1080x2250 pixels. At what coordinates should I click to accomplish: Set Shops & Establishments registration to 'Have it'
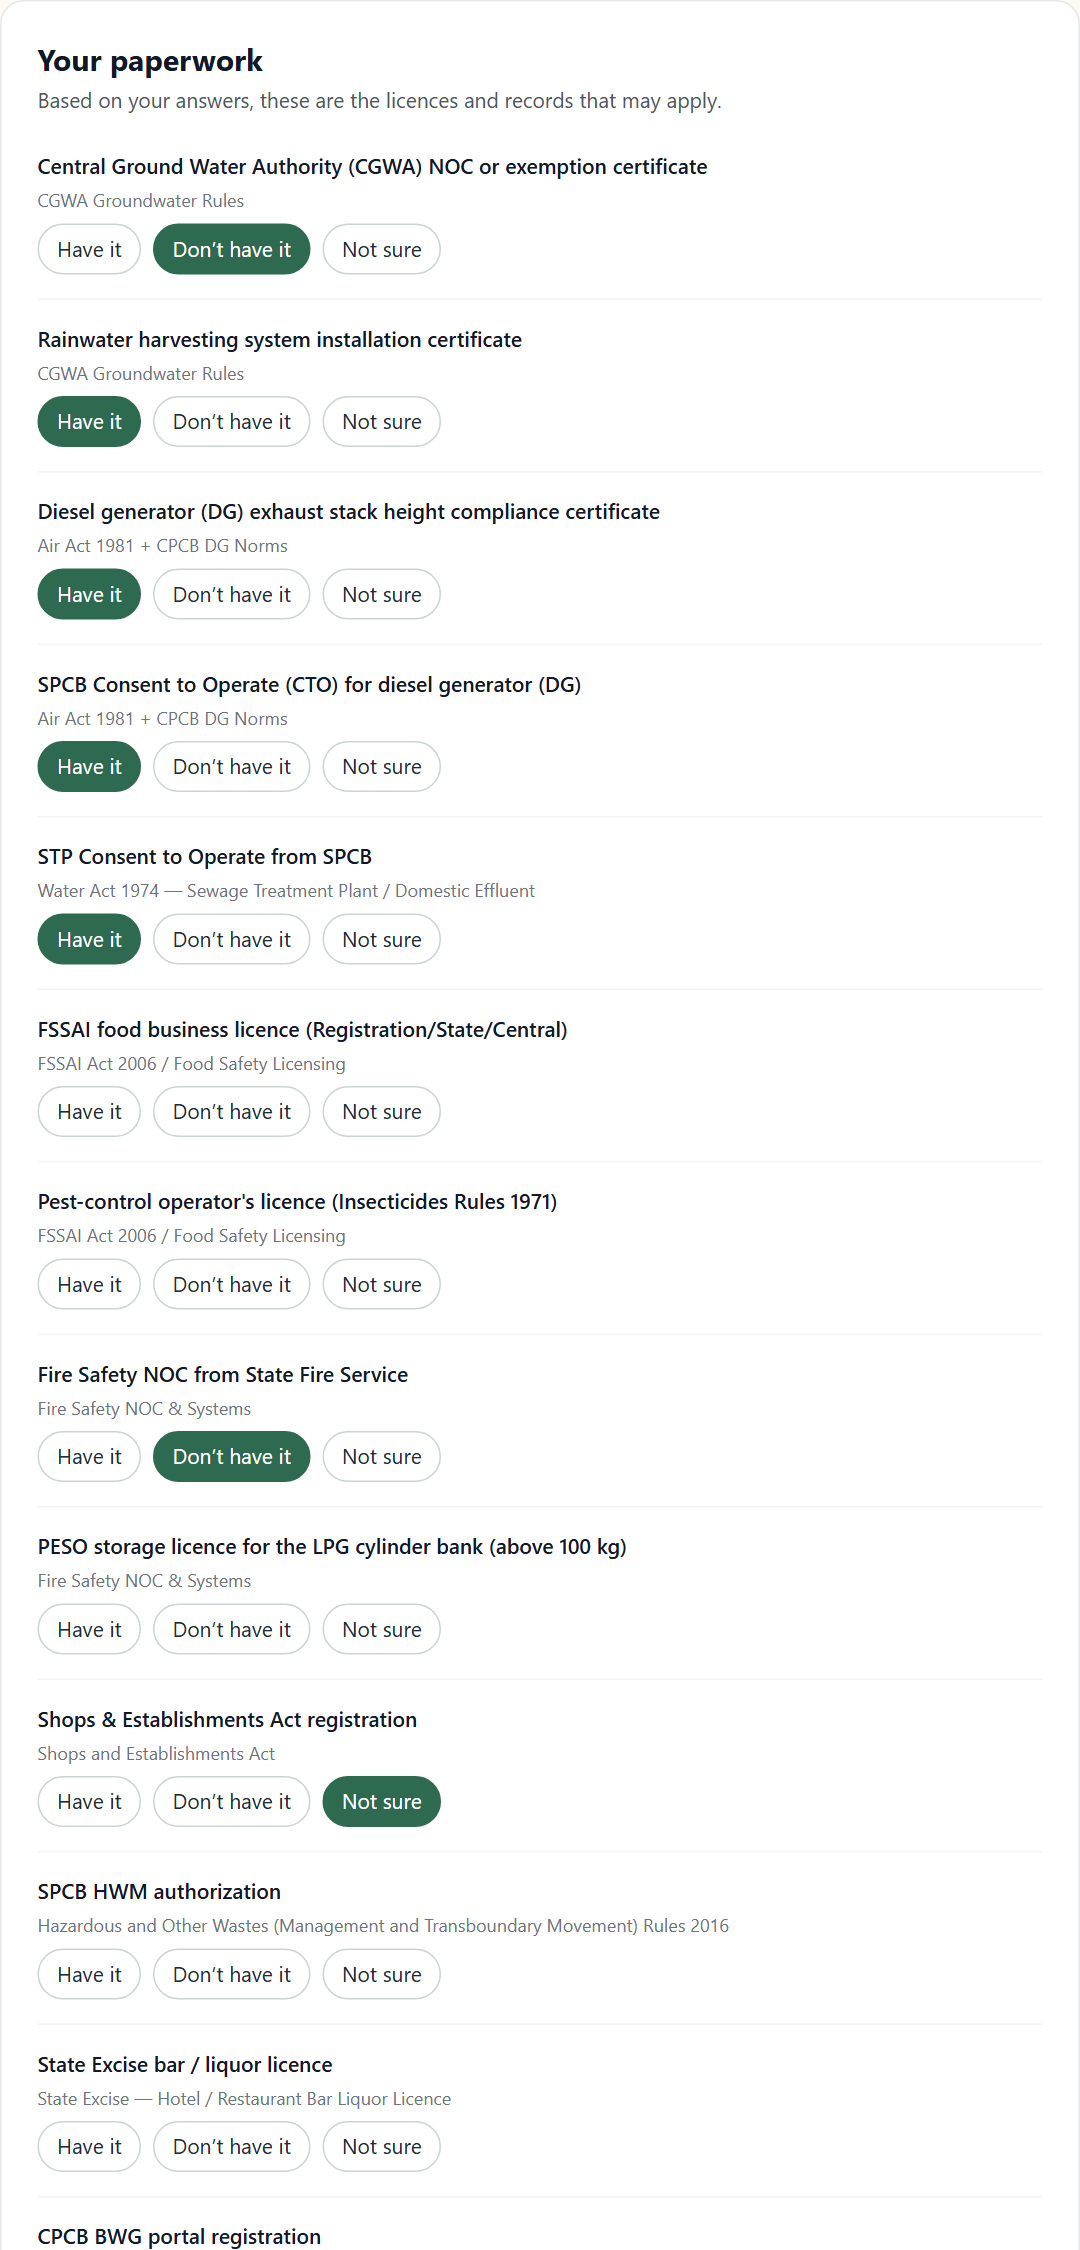coord(89,1802)
